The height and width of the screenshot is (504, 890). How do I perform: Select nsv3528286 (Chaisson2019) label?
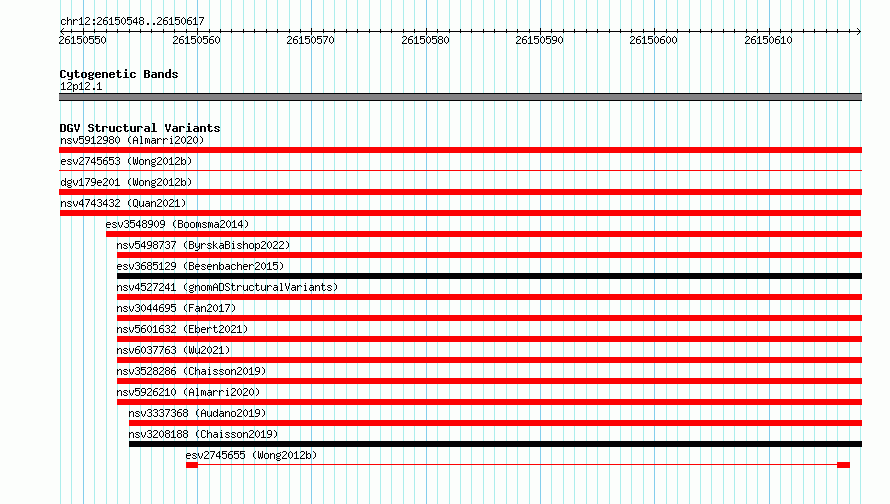[x=191, y=371]
